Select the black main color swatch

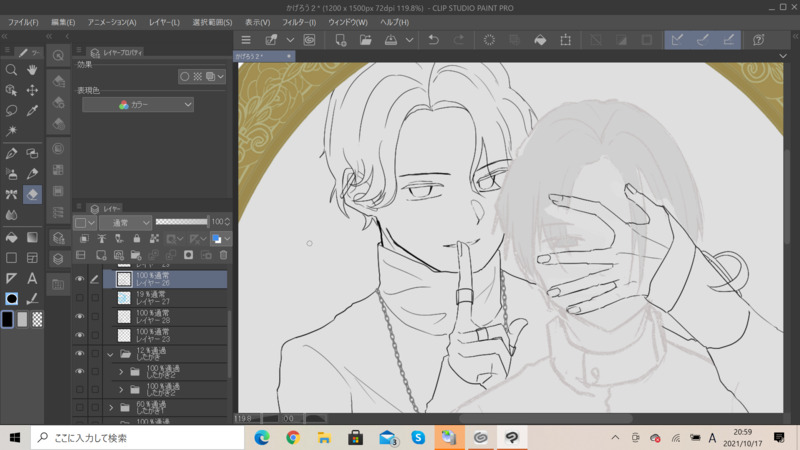7,319
